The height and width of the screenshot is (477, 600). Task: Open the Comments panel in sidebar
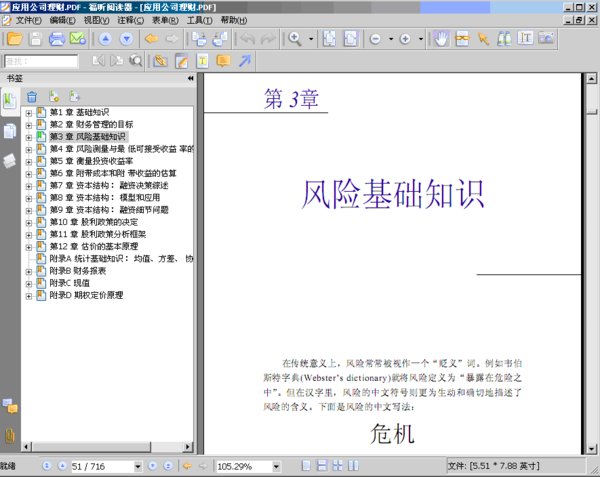[10, 406]
